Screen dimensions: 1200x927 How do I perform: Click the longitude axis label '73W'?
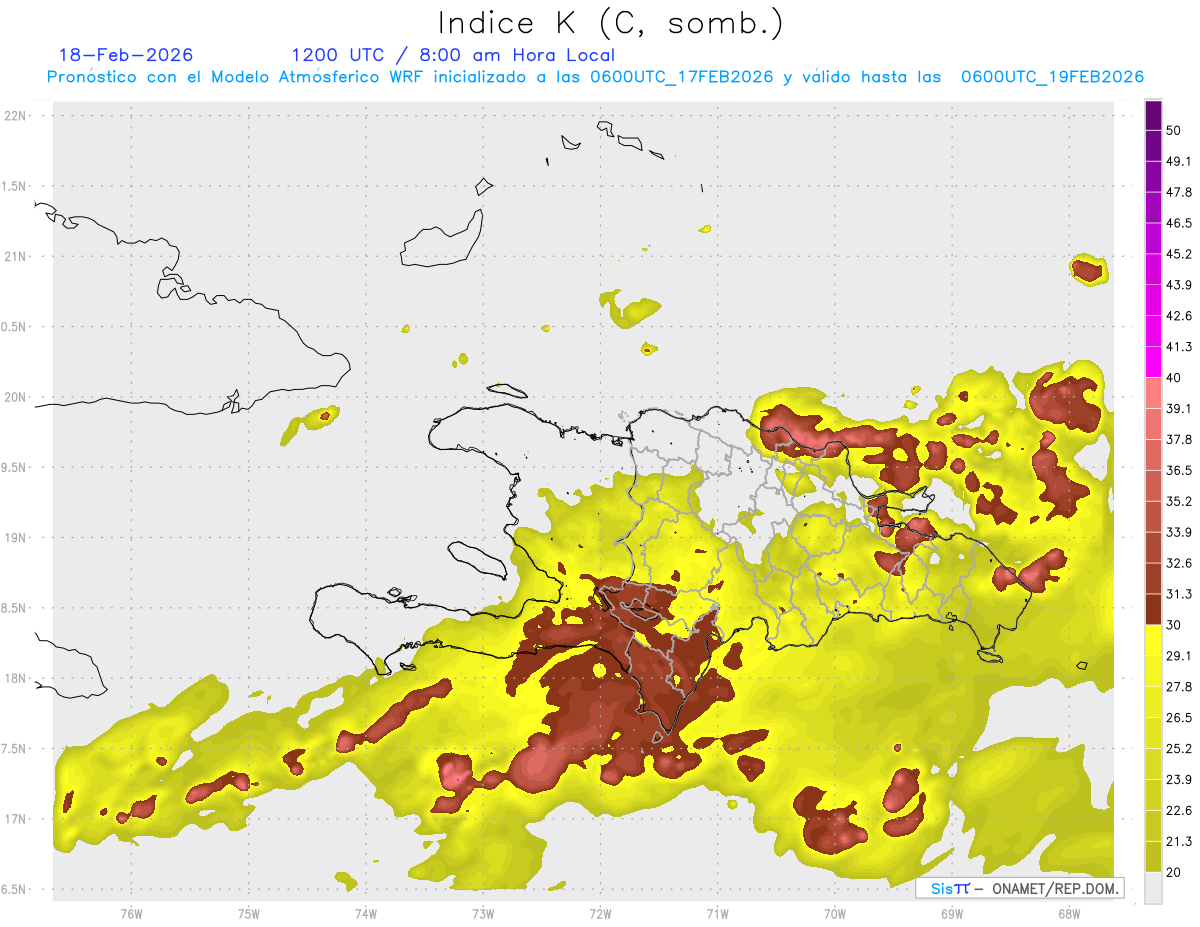pyautogui.click(x=483, y=914)
